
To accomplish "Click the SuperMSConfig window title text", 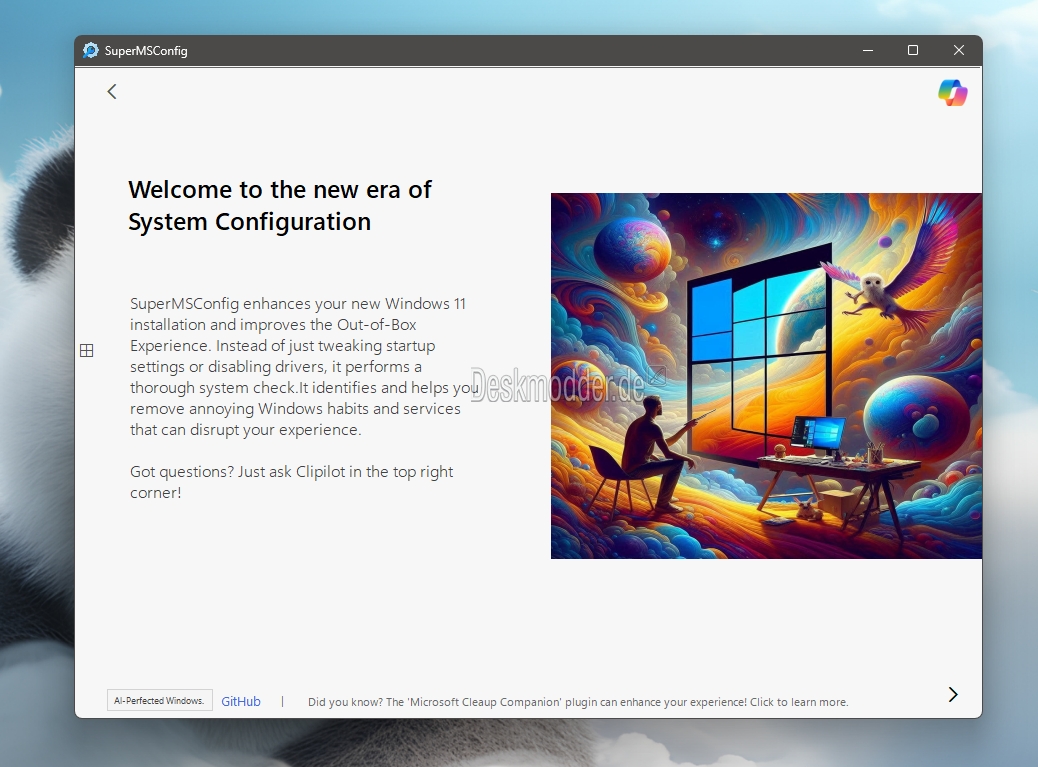I will coord(146,51).
